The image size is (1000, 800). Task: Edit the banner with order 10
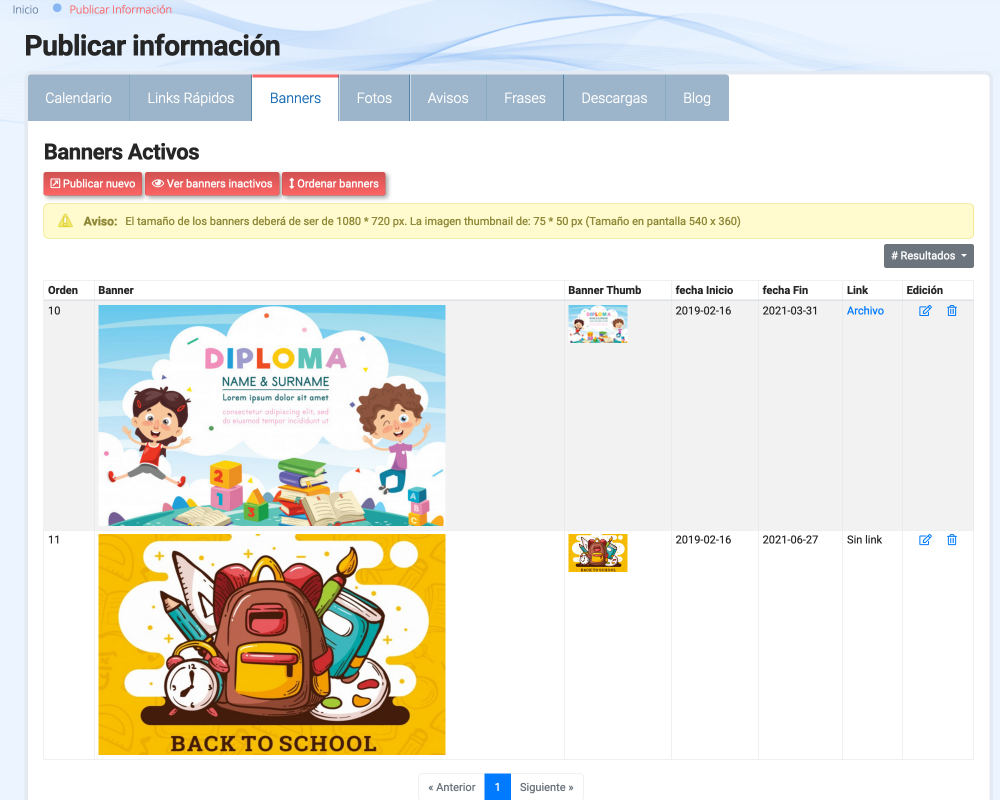click(x=925, y=311)
